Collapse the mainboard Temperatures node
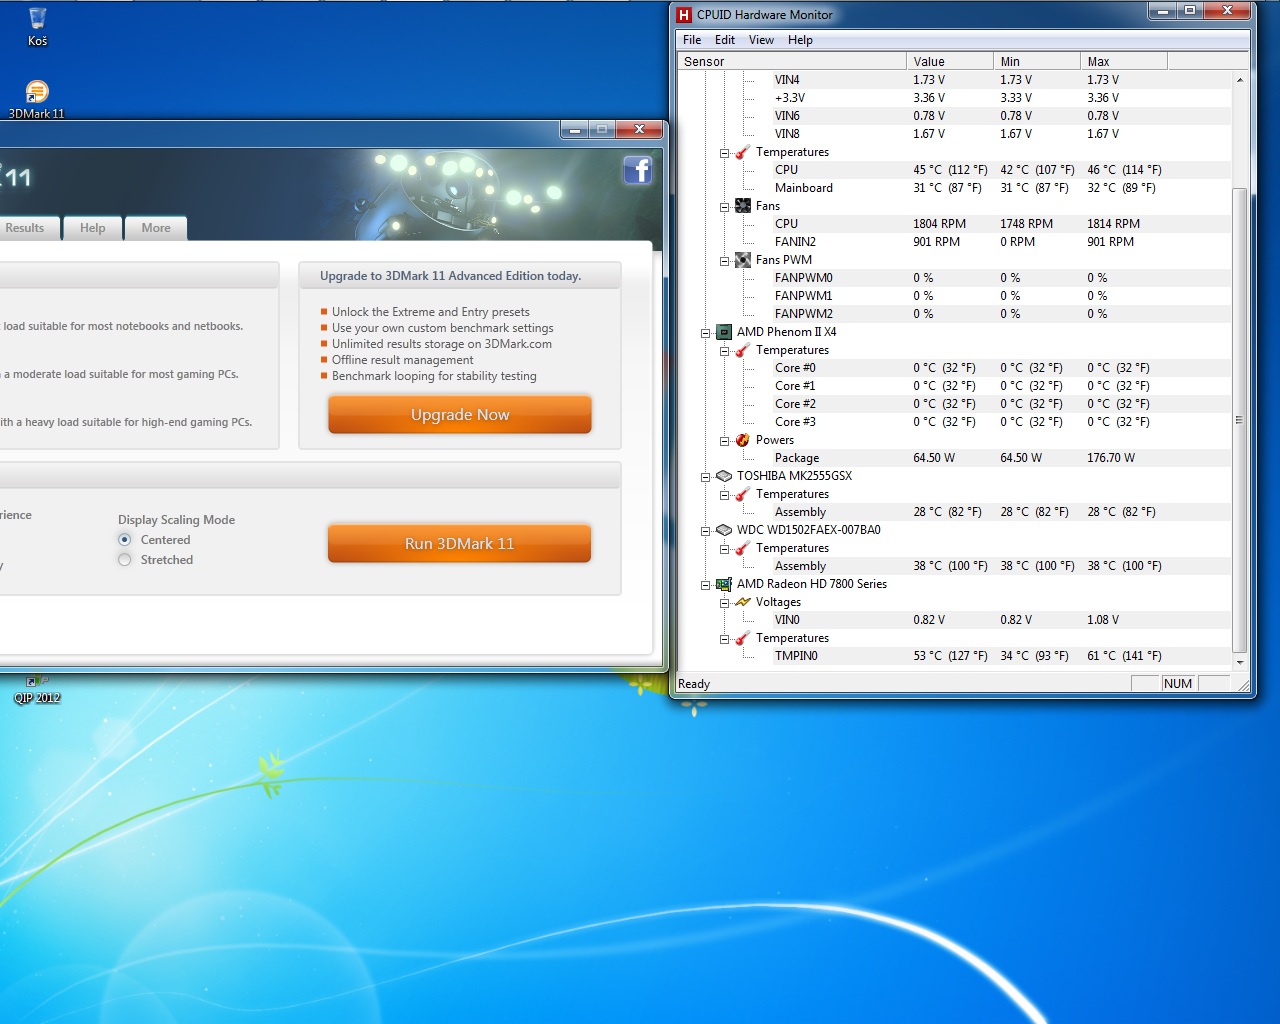Viewport: 1280px width, 1024px height. click(724, 153)
